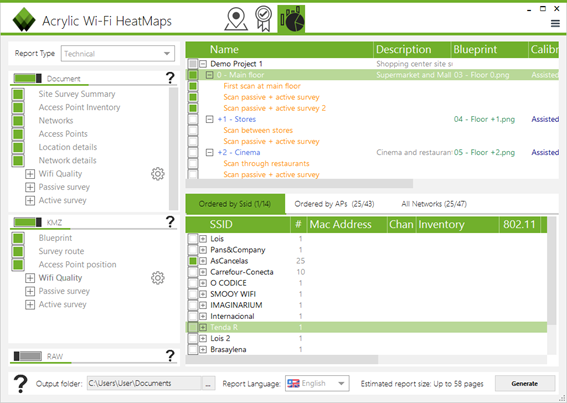Expand the Pans&Company SSID row

coord(203,250)
